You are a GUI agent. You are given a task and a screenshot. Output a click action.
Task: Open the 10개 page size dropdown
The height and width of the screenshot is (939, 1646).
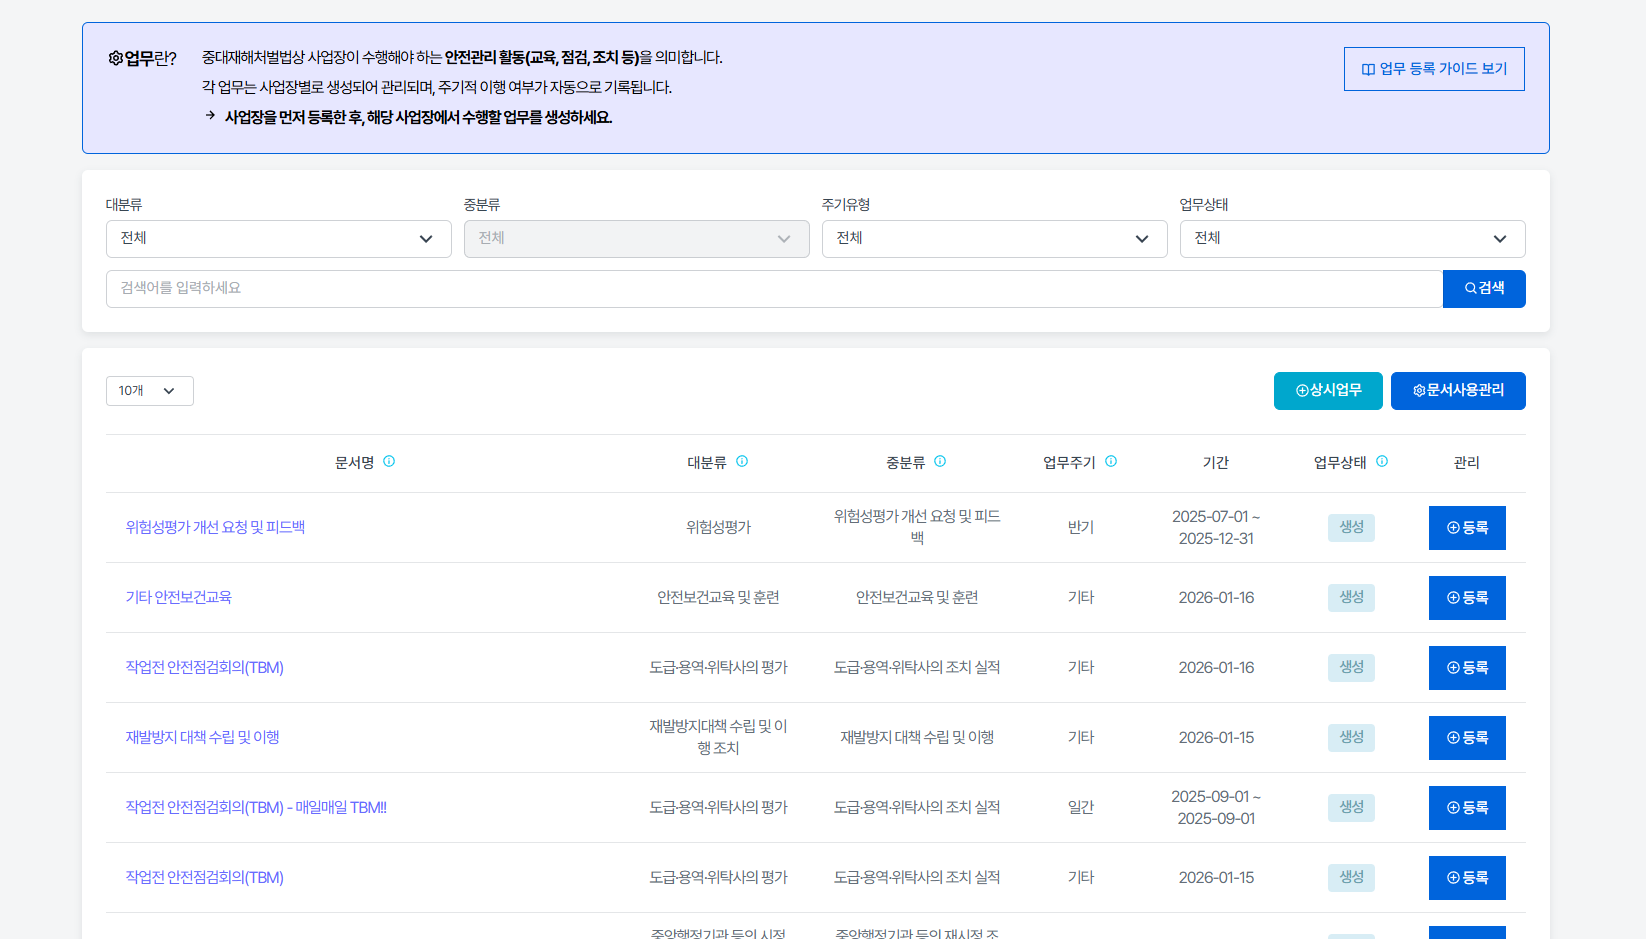click(148, 391)
